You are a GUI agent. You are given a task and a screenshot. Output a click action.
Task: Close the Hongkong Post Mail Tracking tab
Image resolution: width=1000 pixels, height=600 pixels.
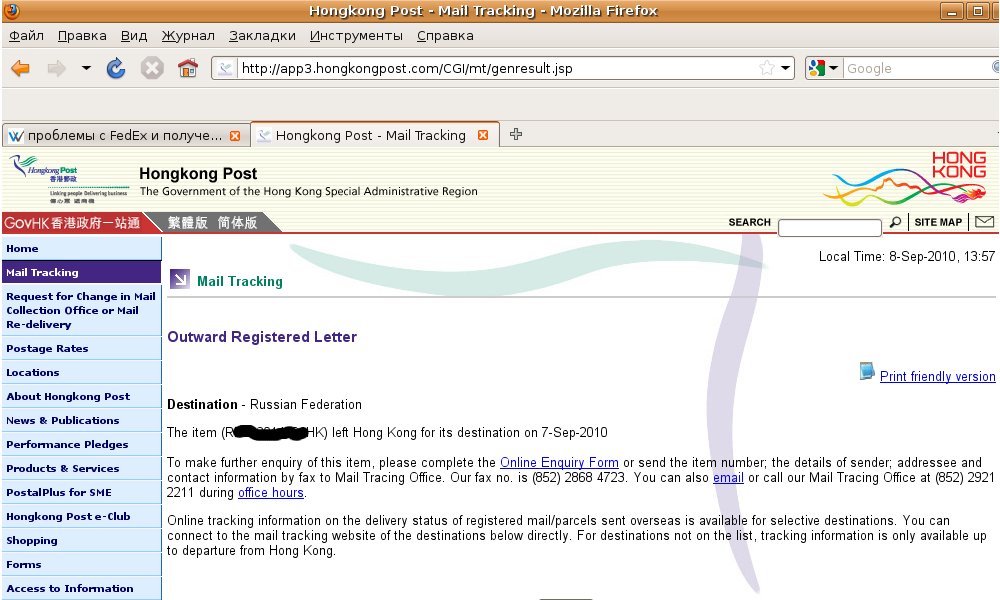pos(483,135)
